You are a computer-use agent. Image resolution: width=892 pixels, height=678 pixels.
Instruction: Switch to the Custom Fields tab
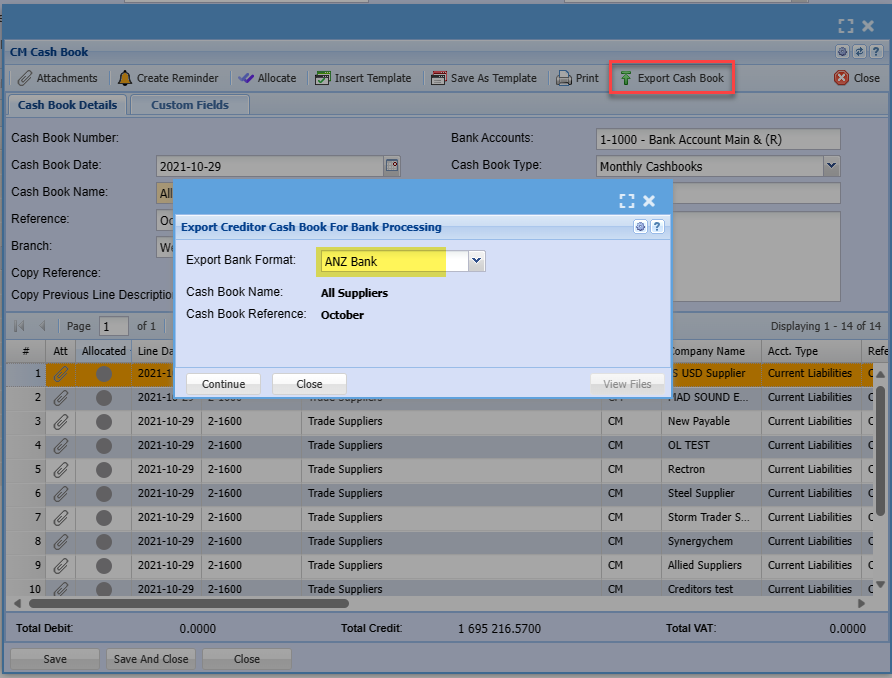(x=190, y=105)
